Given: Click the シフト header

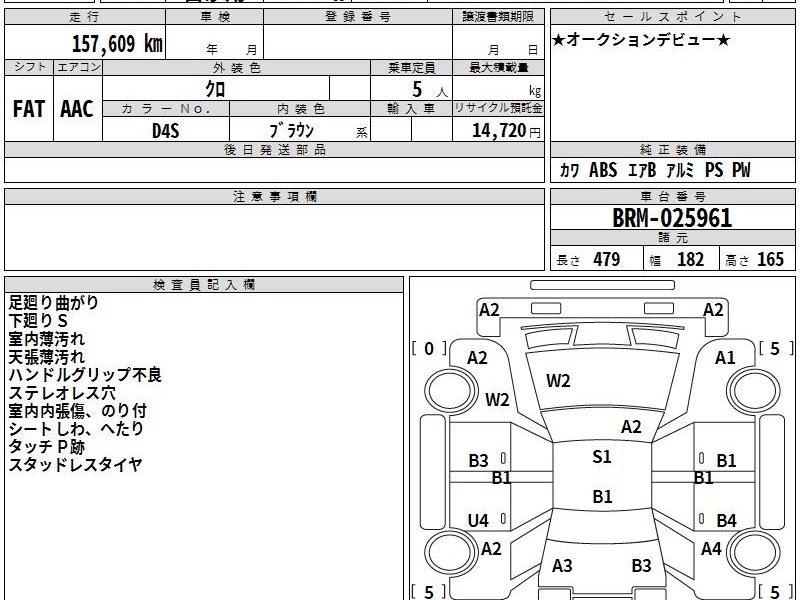Looking at the screenshot, I should click(29, 67).
